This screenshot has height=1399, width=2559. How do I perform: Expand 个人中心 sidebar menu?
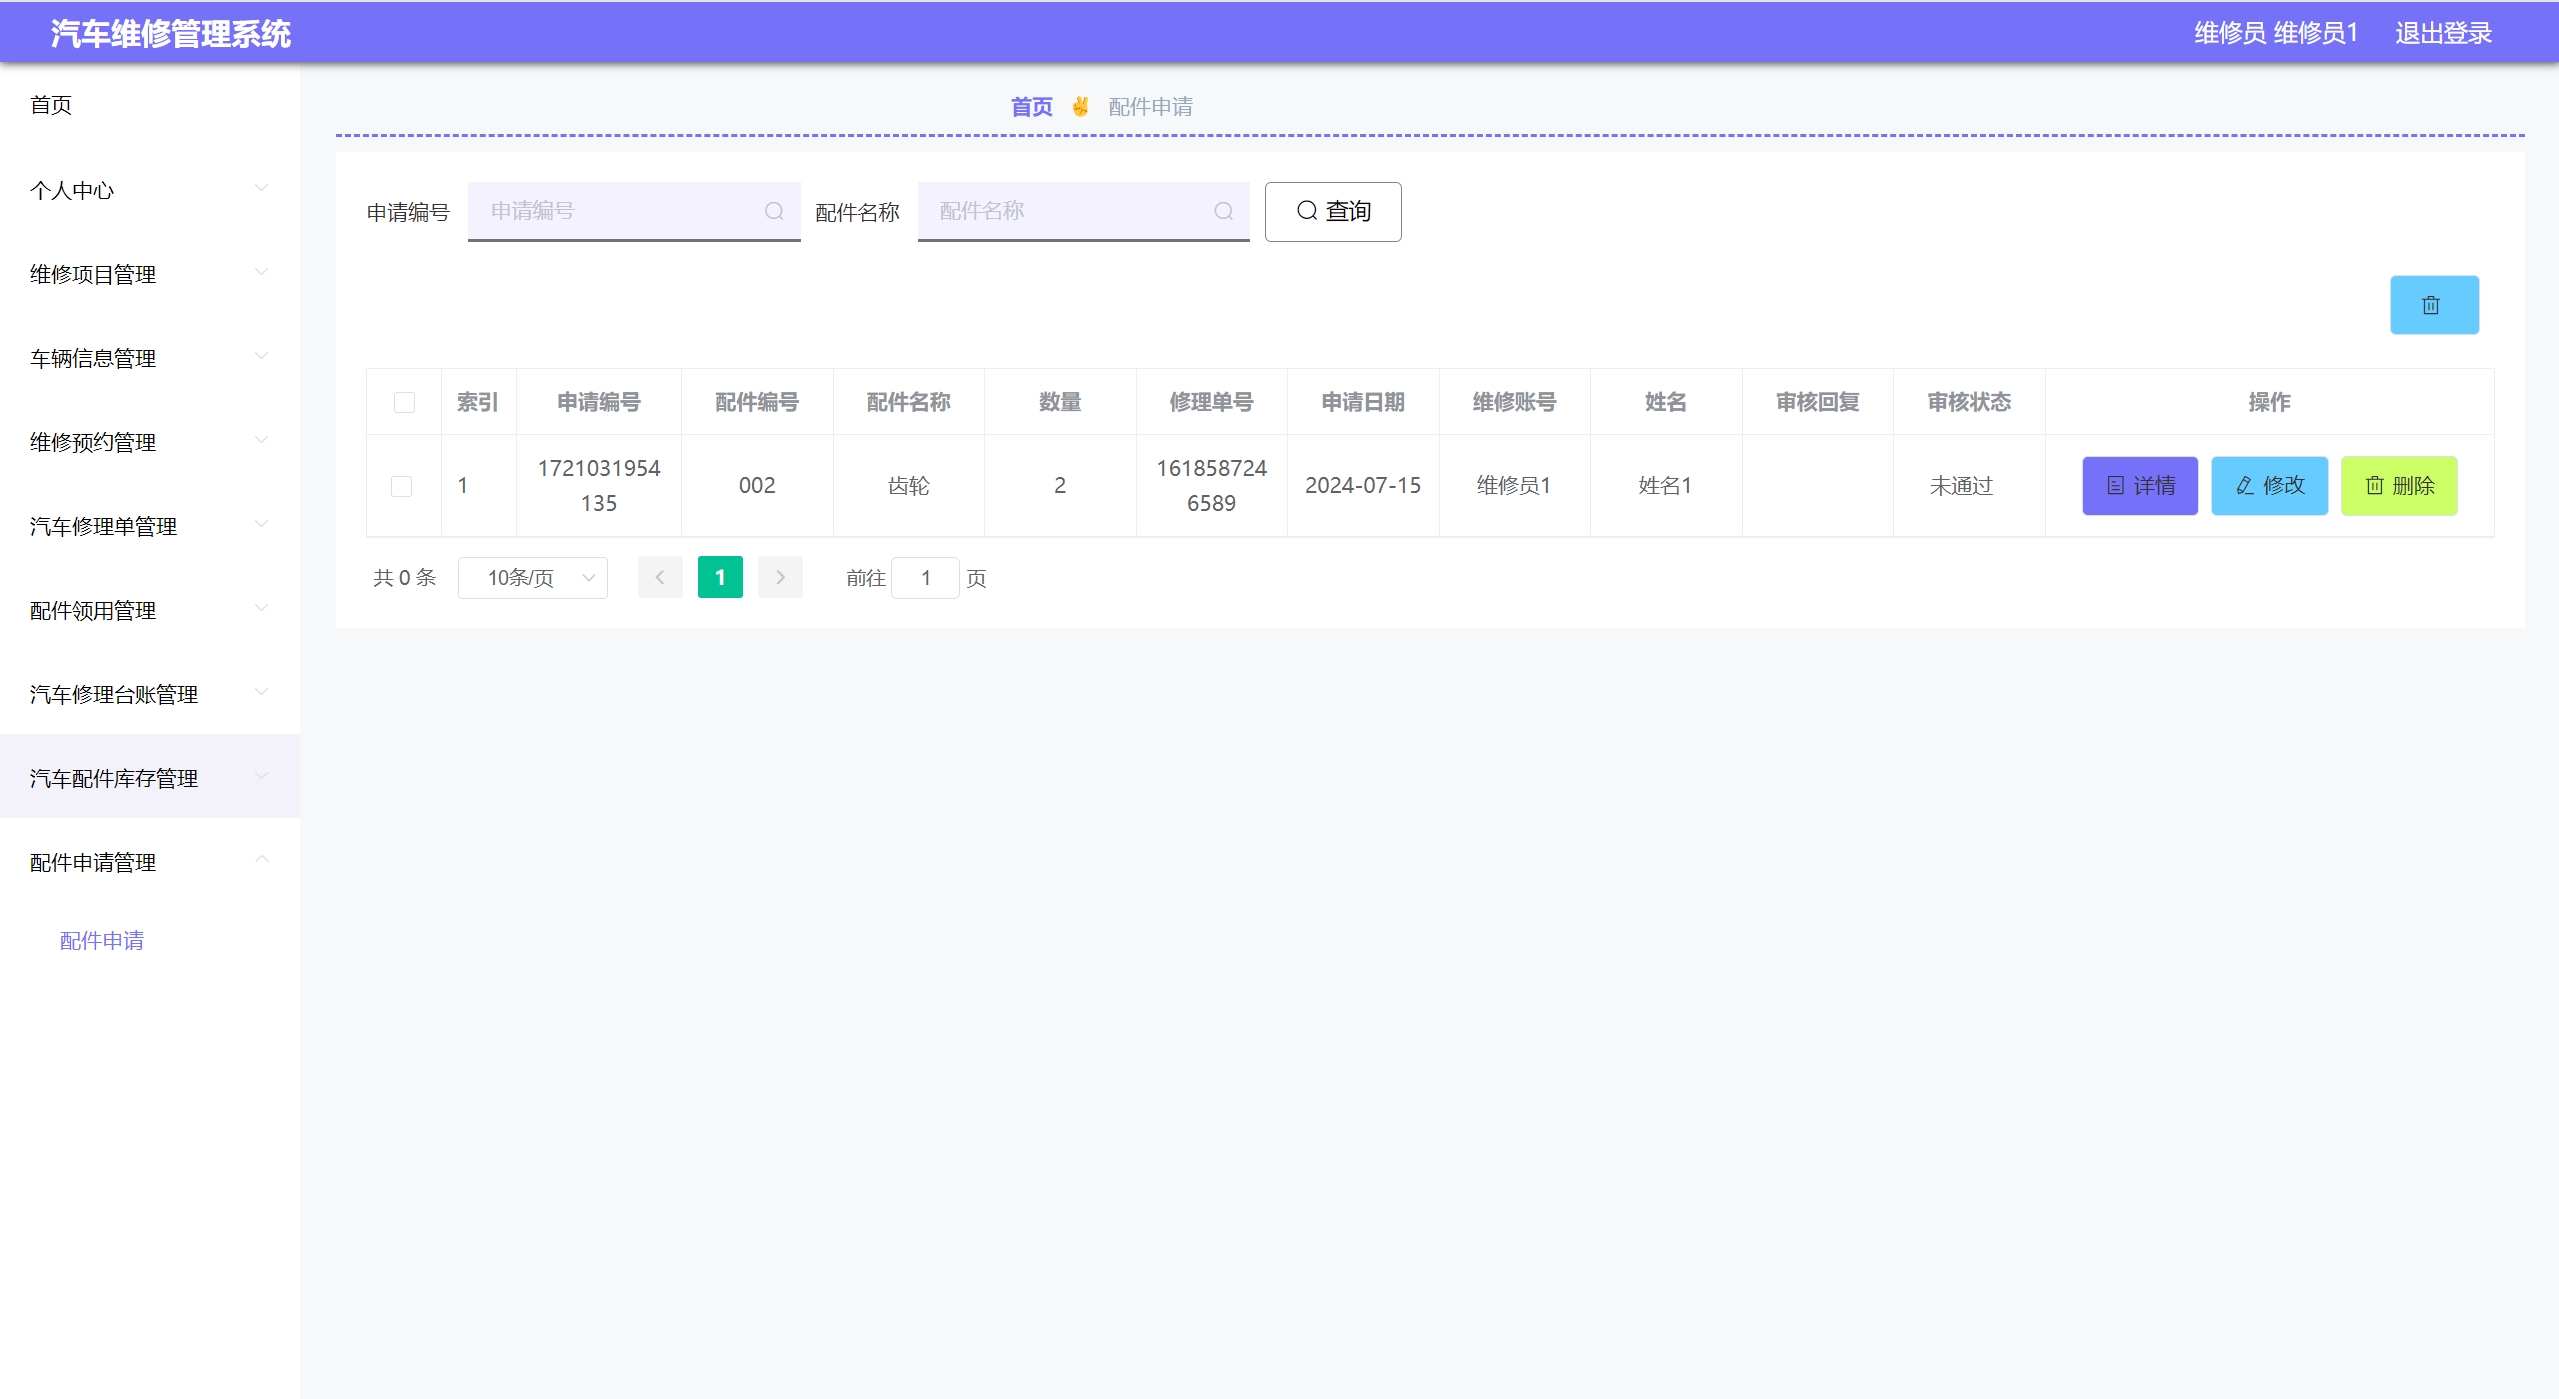(x=150, y=190)
